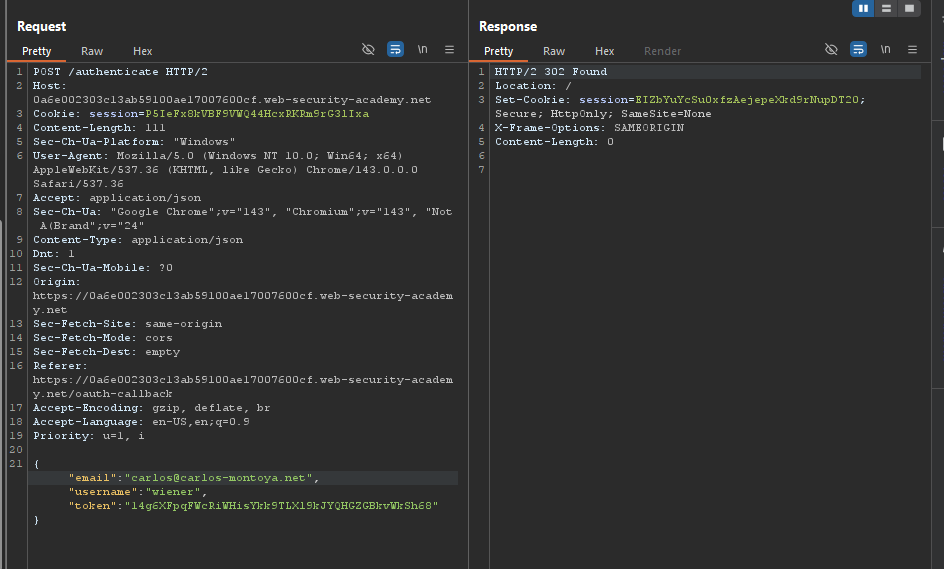944x569 pixels.
Task: Click the Sec-Ch-Ua-Platform "Windows" header
Action: pyautogui.click(x=134, y=141)
